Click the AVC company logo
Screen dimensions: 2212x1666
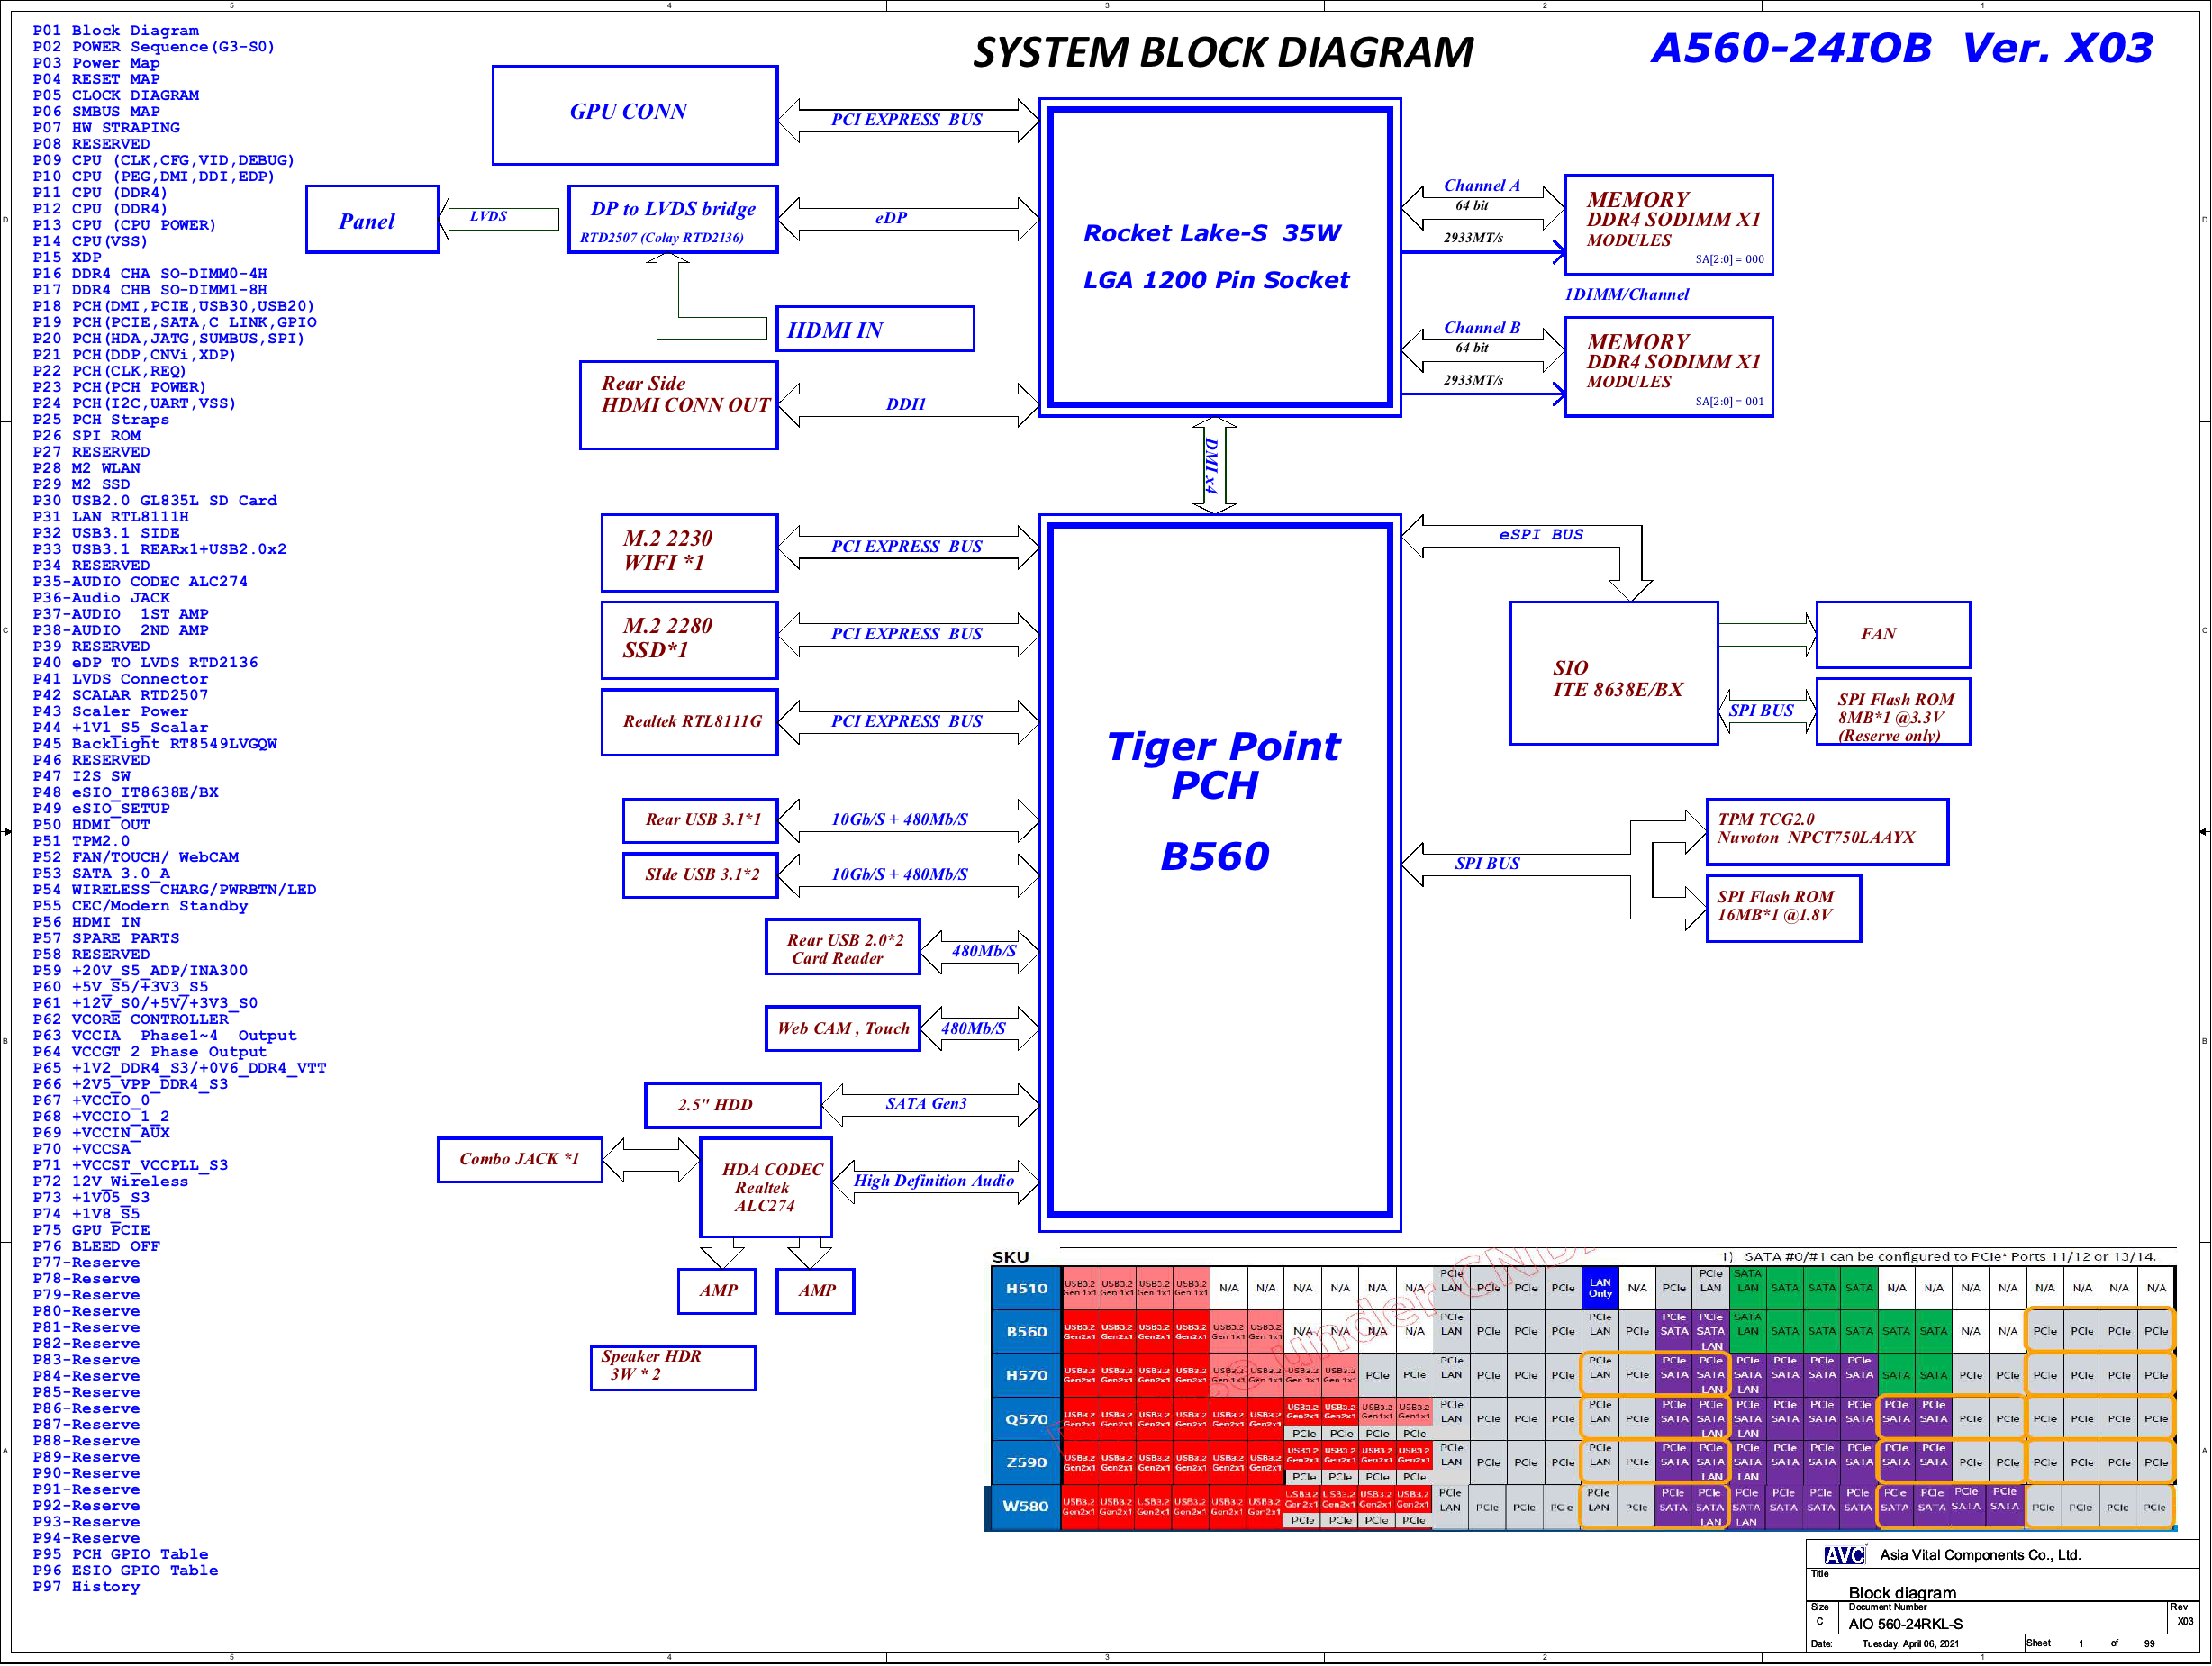click(x=1844, y=1556)
